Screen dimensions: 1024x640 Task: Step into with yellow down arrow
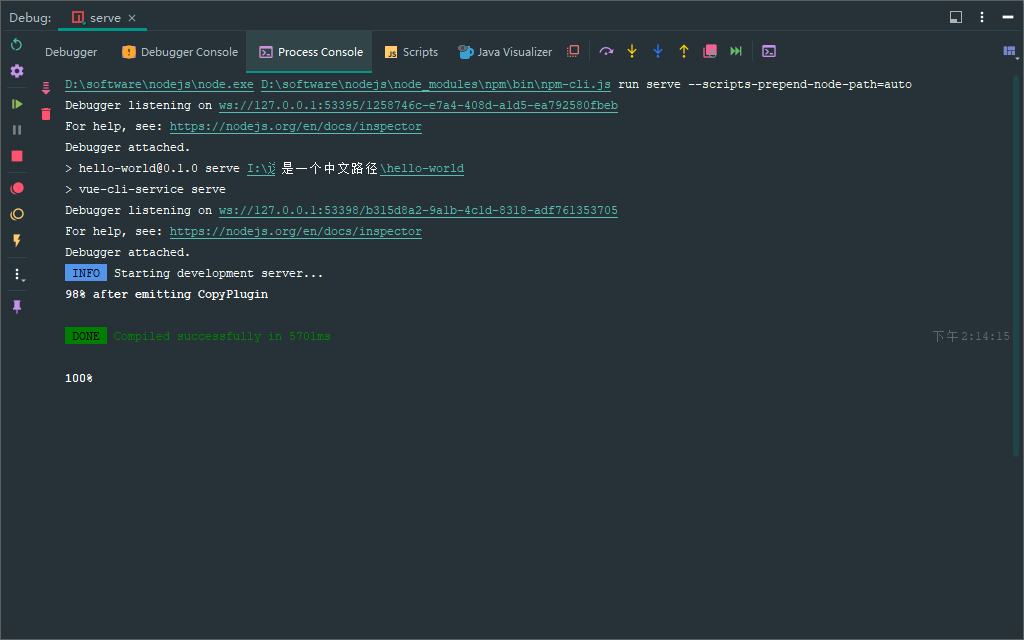click(x=632, y=52)
